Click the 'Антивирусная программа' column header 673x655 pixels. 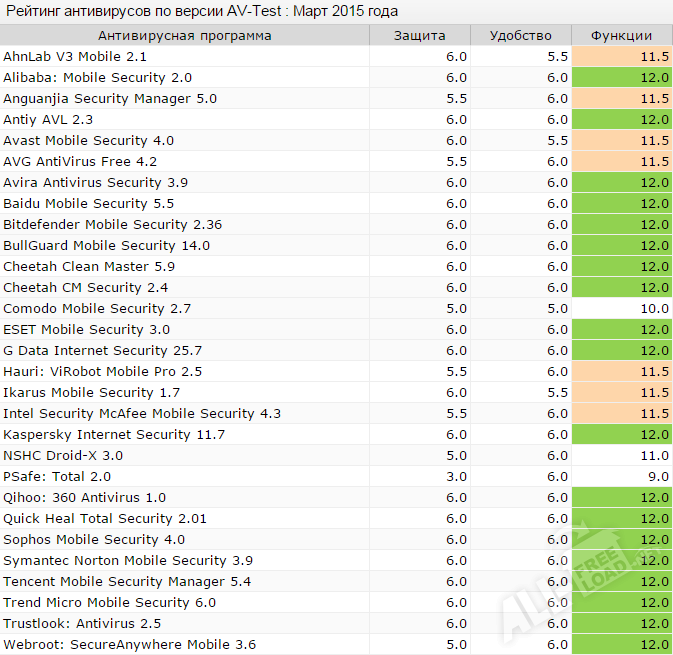tap(184, 36)
